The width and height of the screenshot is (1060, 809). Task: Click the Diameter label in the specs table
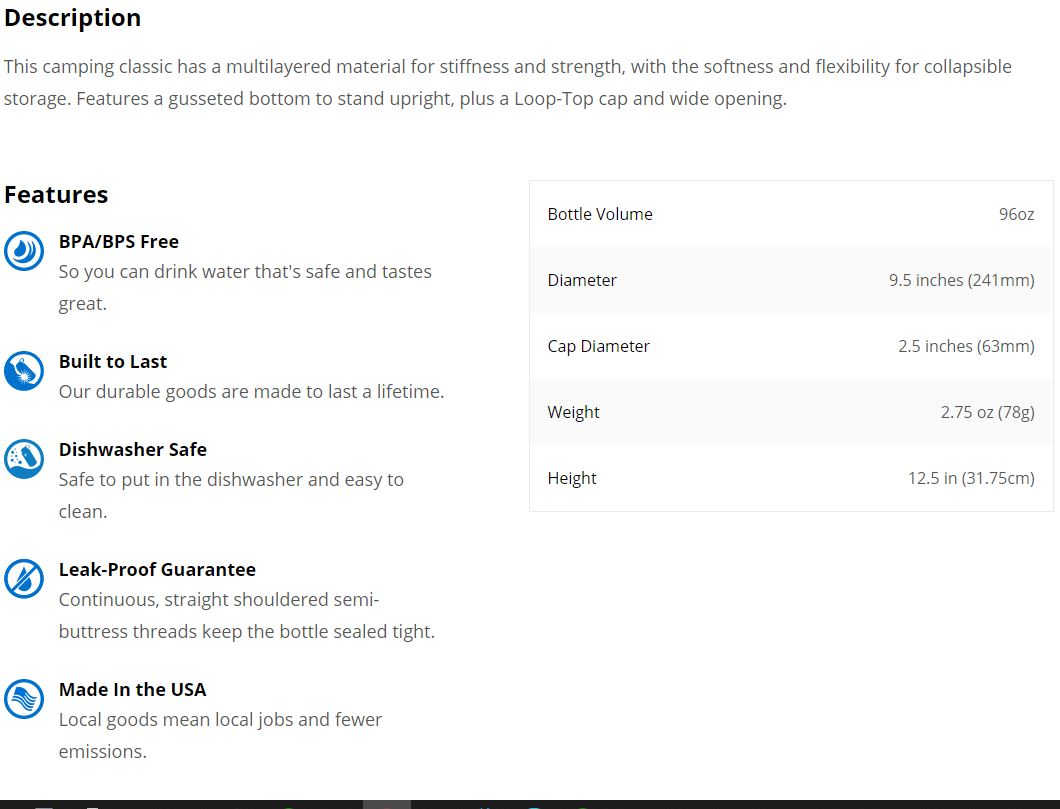point(581,280)
